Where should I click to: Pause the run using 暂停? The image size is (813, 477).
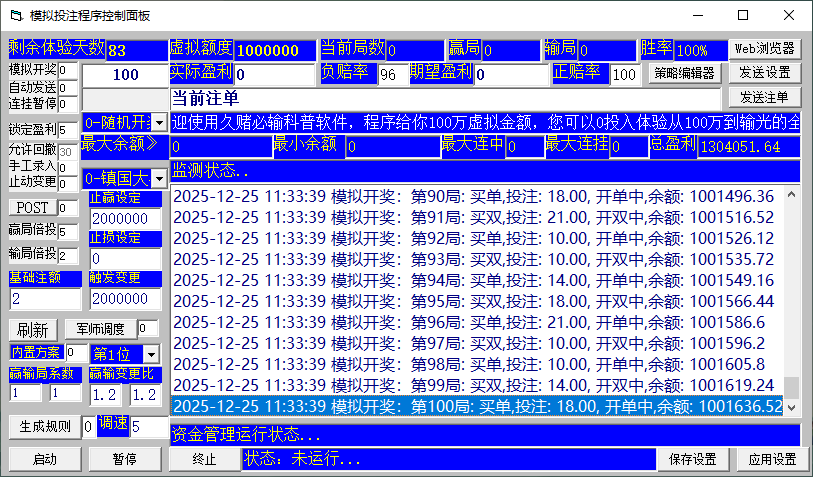pyautogui.click(x=124, y=459)
